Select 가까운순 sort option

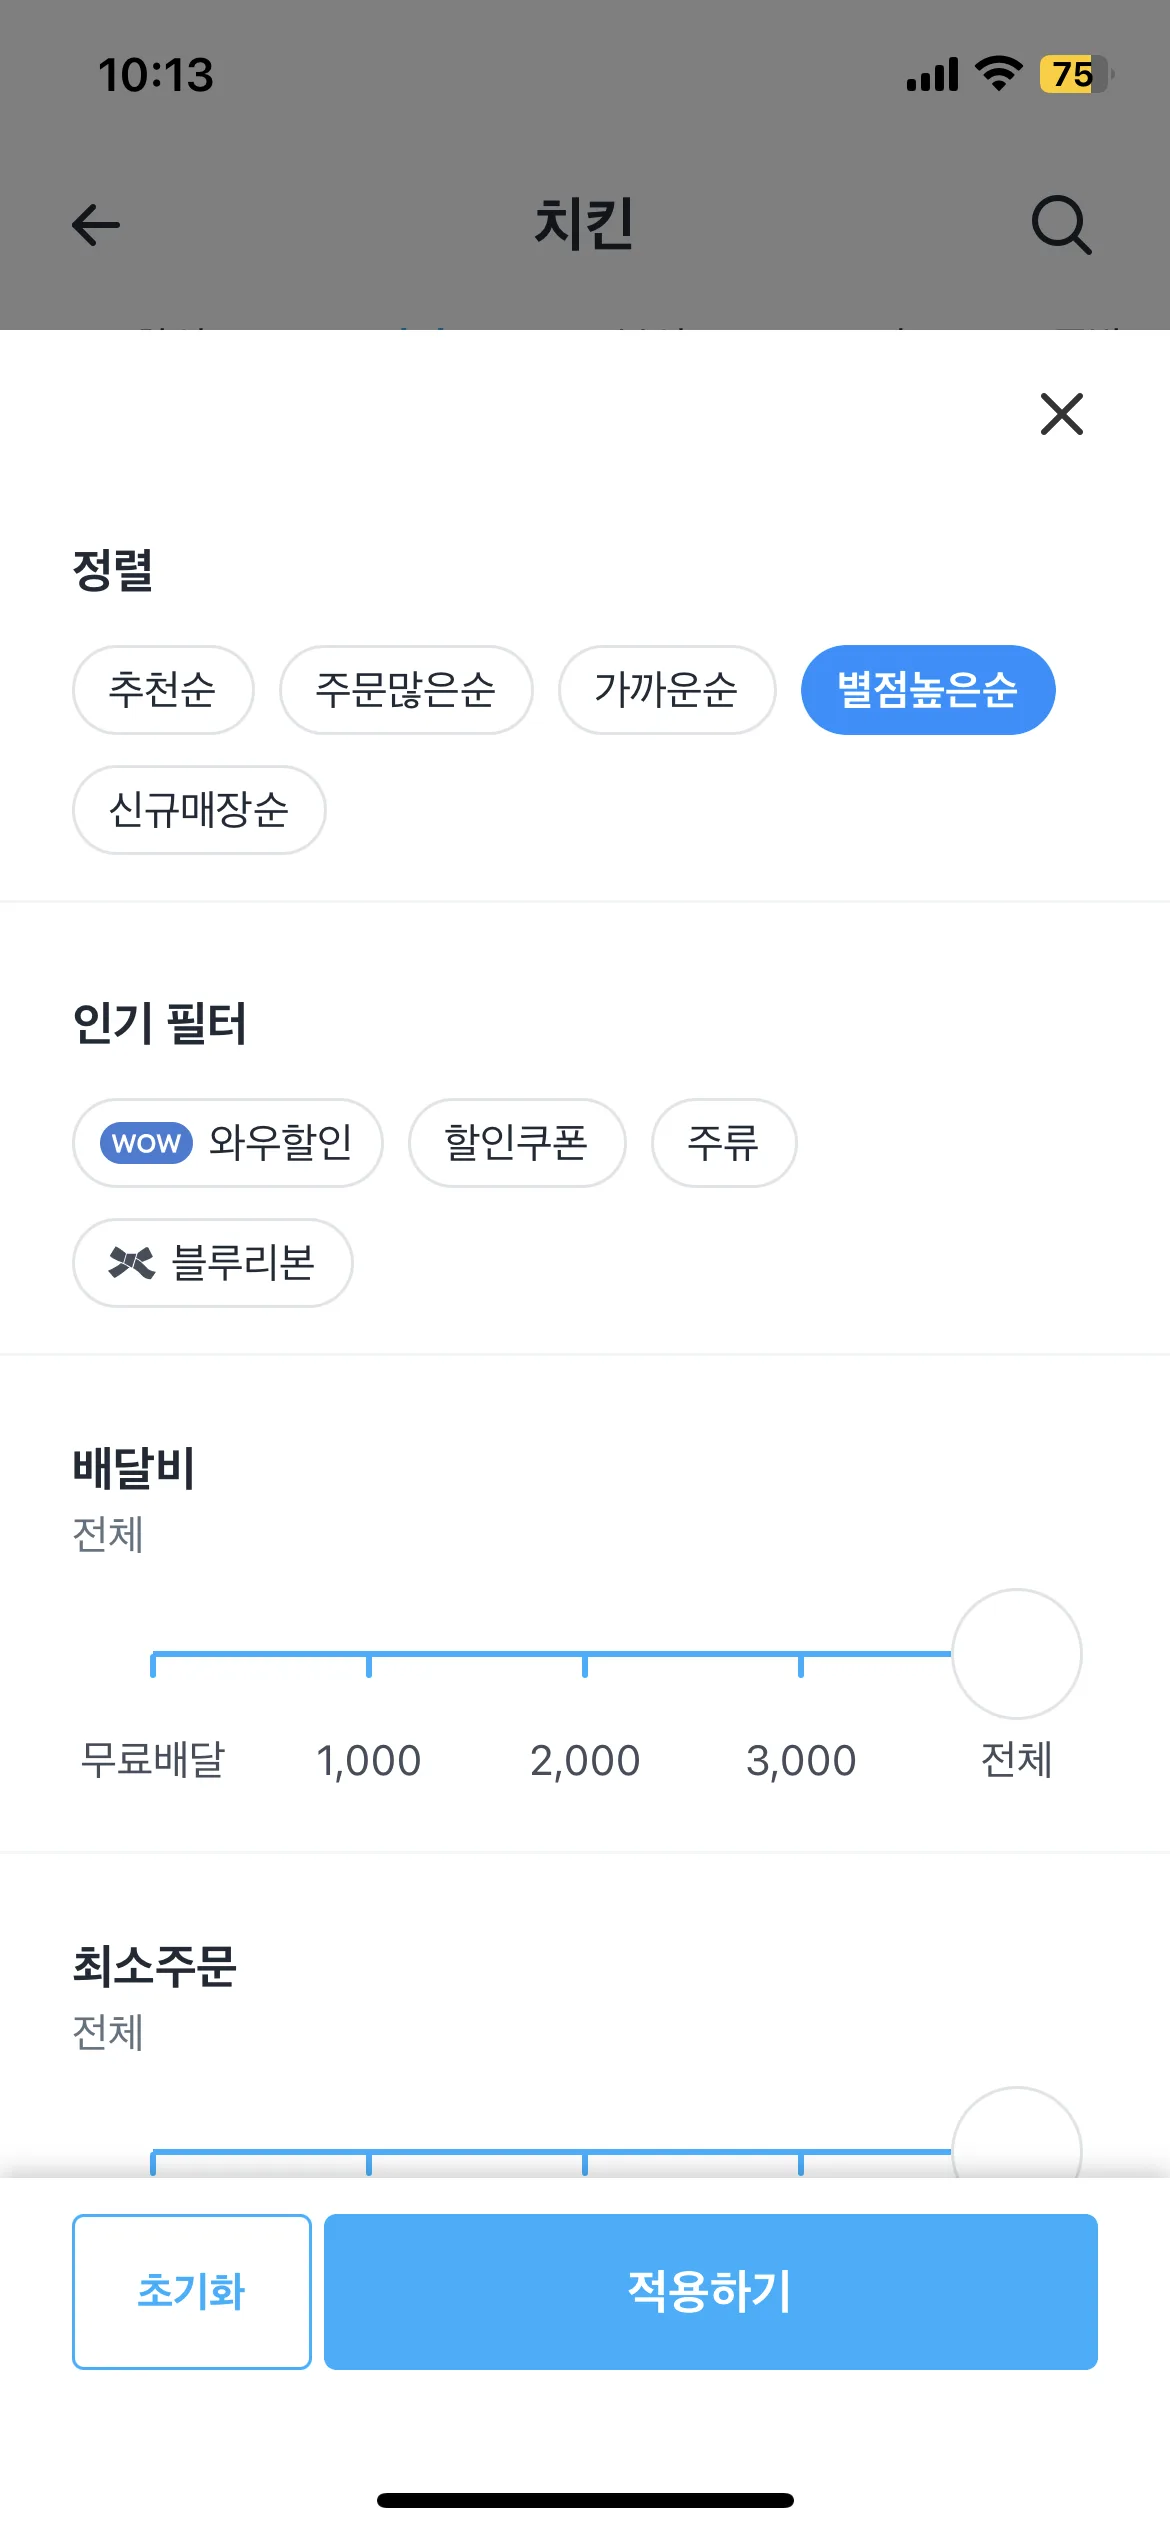pos(667,690)
